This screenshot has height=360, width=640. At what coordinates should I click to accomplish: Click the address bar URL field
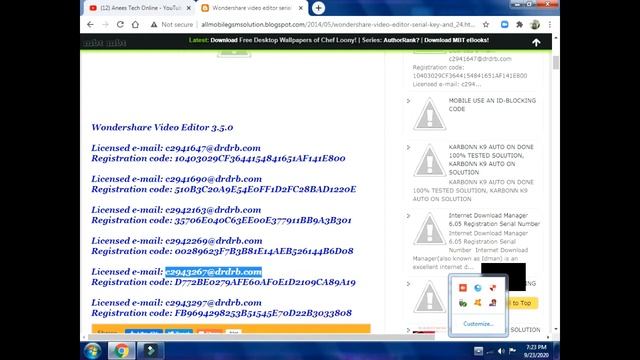click(338, 24)
